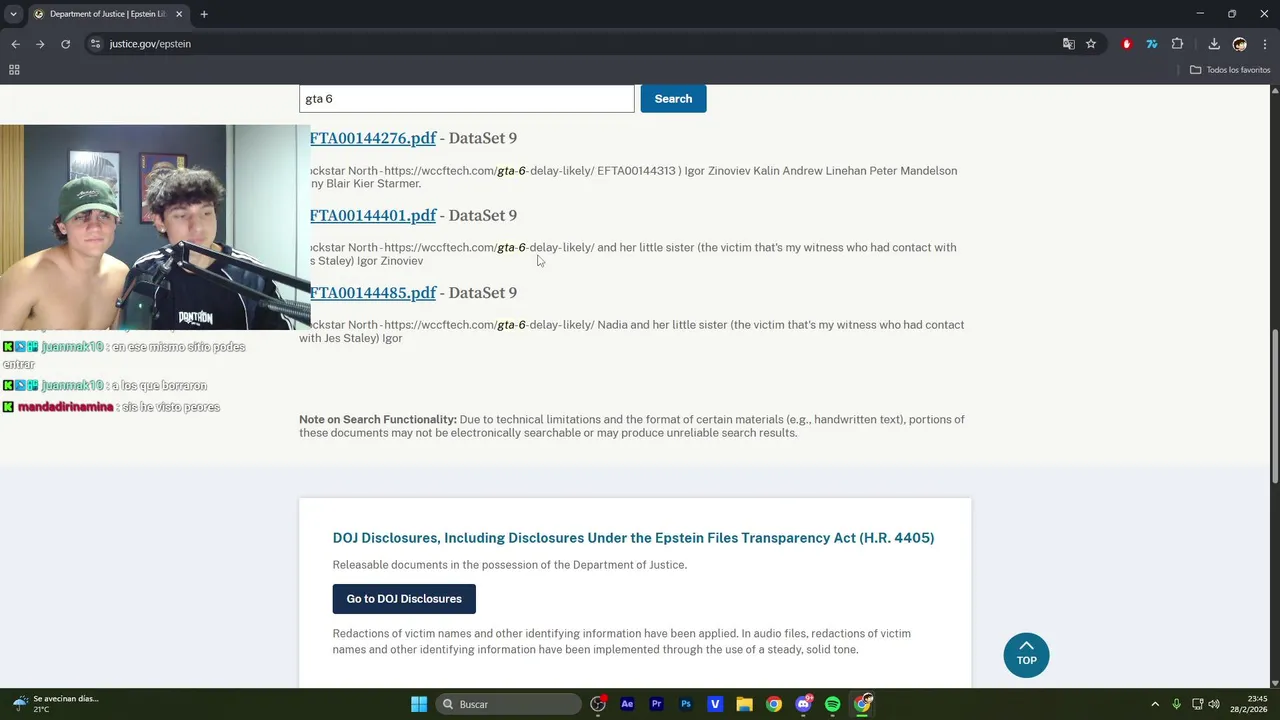This screenshot has height=720, width=1280.
Task: Open a new browser tab
Action: [204, 14]
